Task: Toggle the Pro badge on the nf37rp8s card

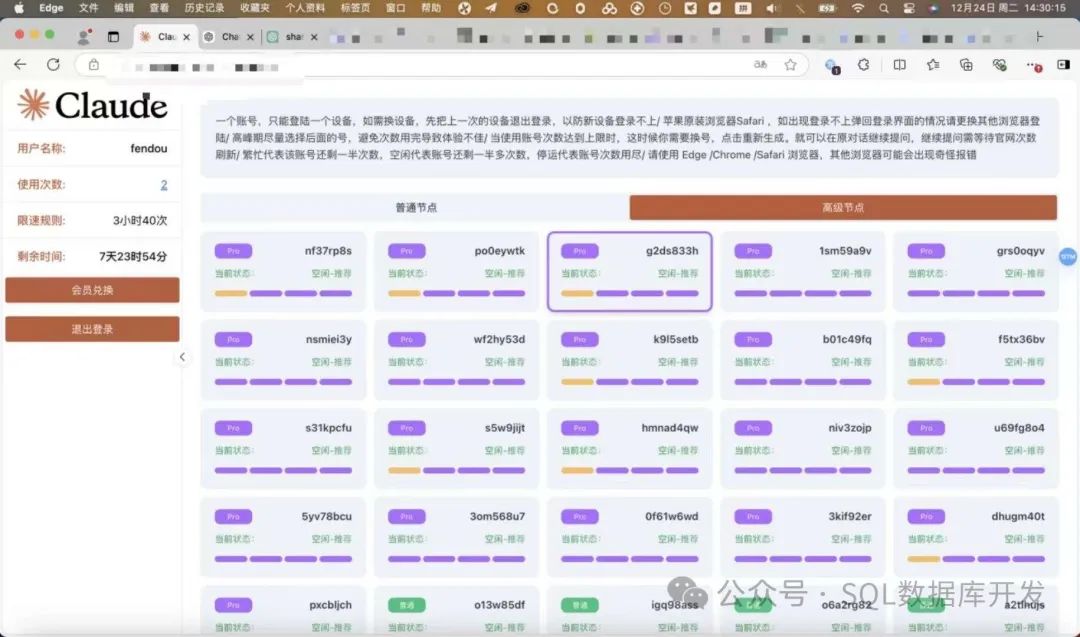Action: pyautogui.click(x=233, y=251)
